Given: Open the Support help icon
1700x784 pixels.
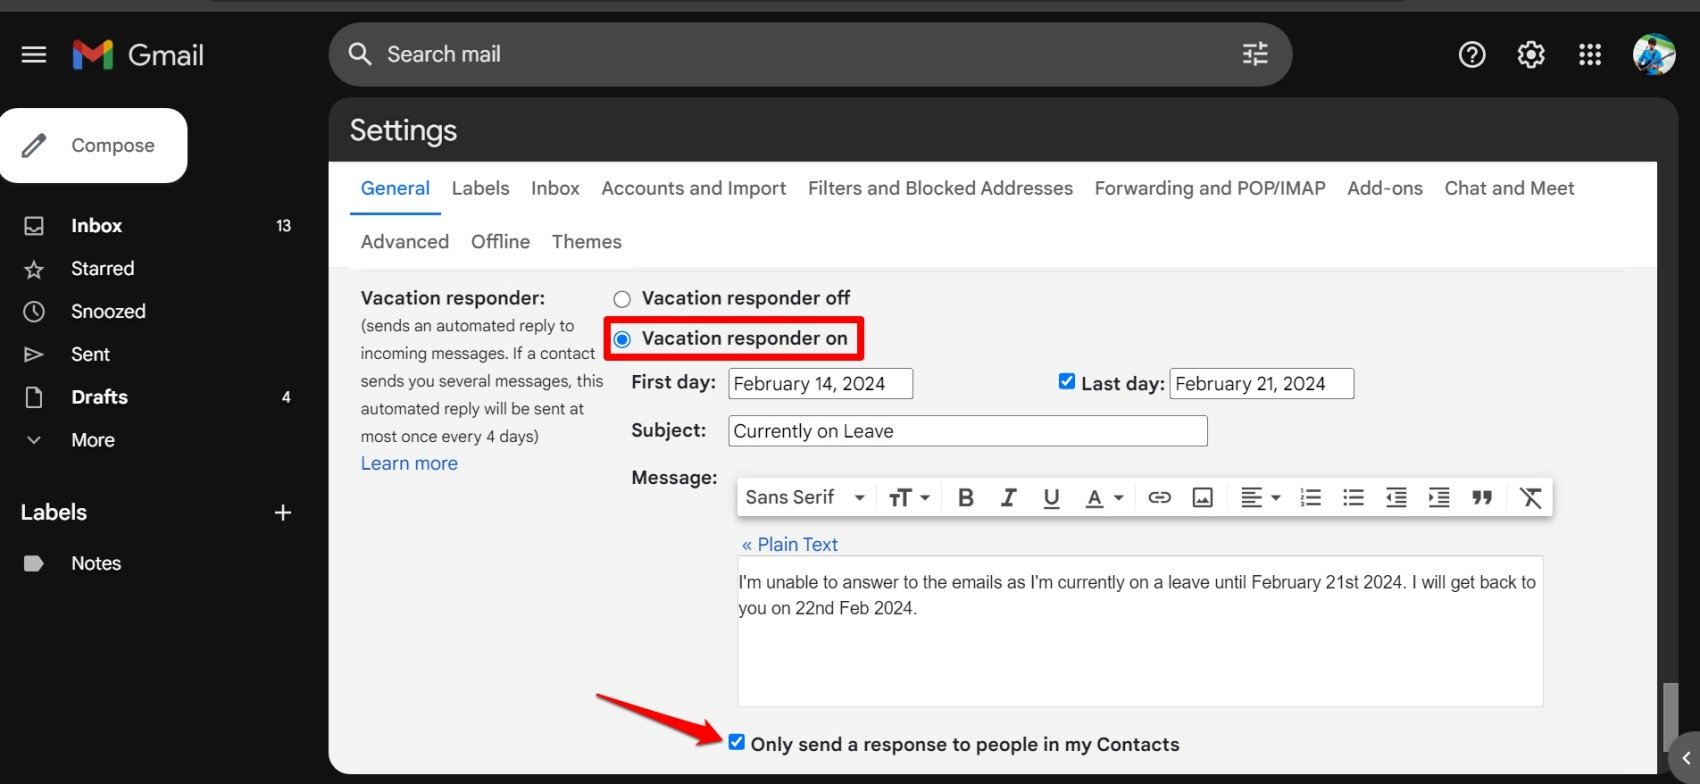Looking at the screenshot, I should pos(1472,54).
